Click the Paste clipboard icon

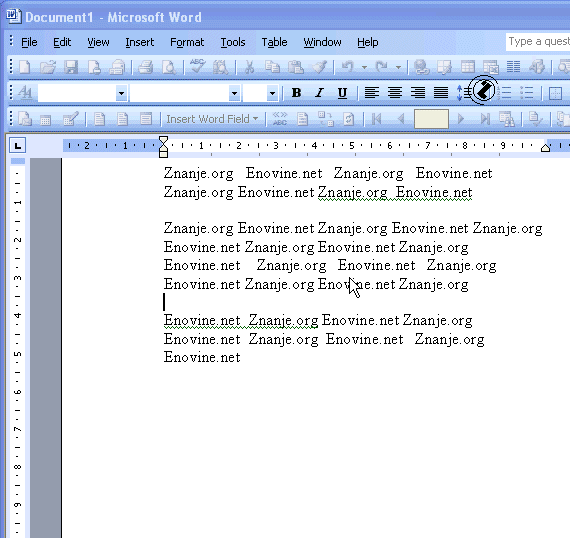[x=296, y=67]
